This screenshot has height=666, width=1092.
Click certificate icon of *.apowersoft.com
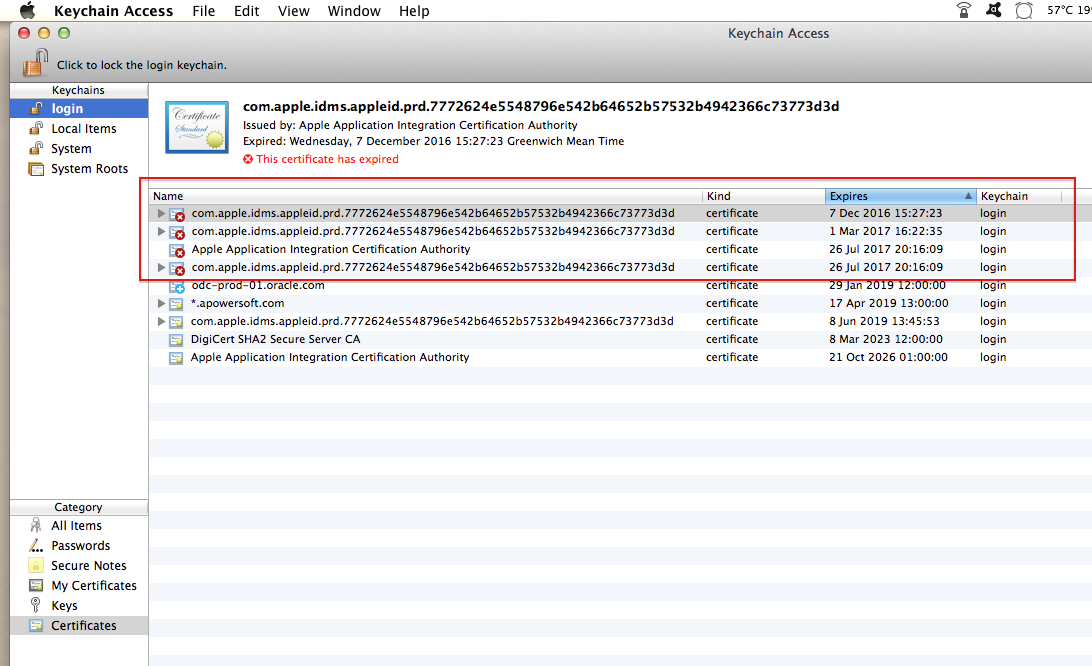click(176, 304)
